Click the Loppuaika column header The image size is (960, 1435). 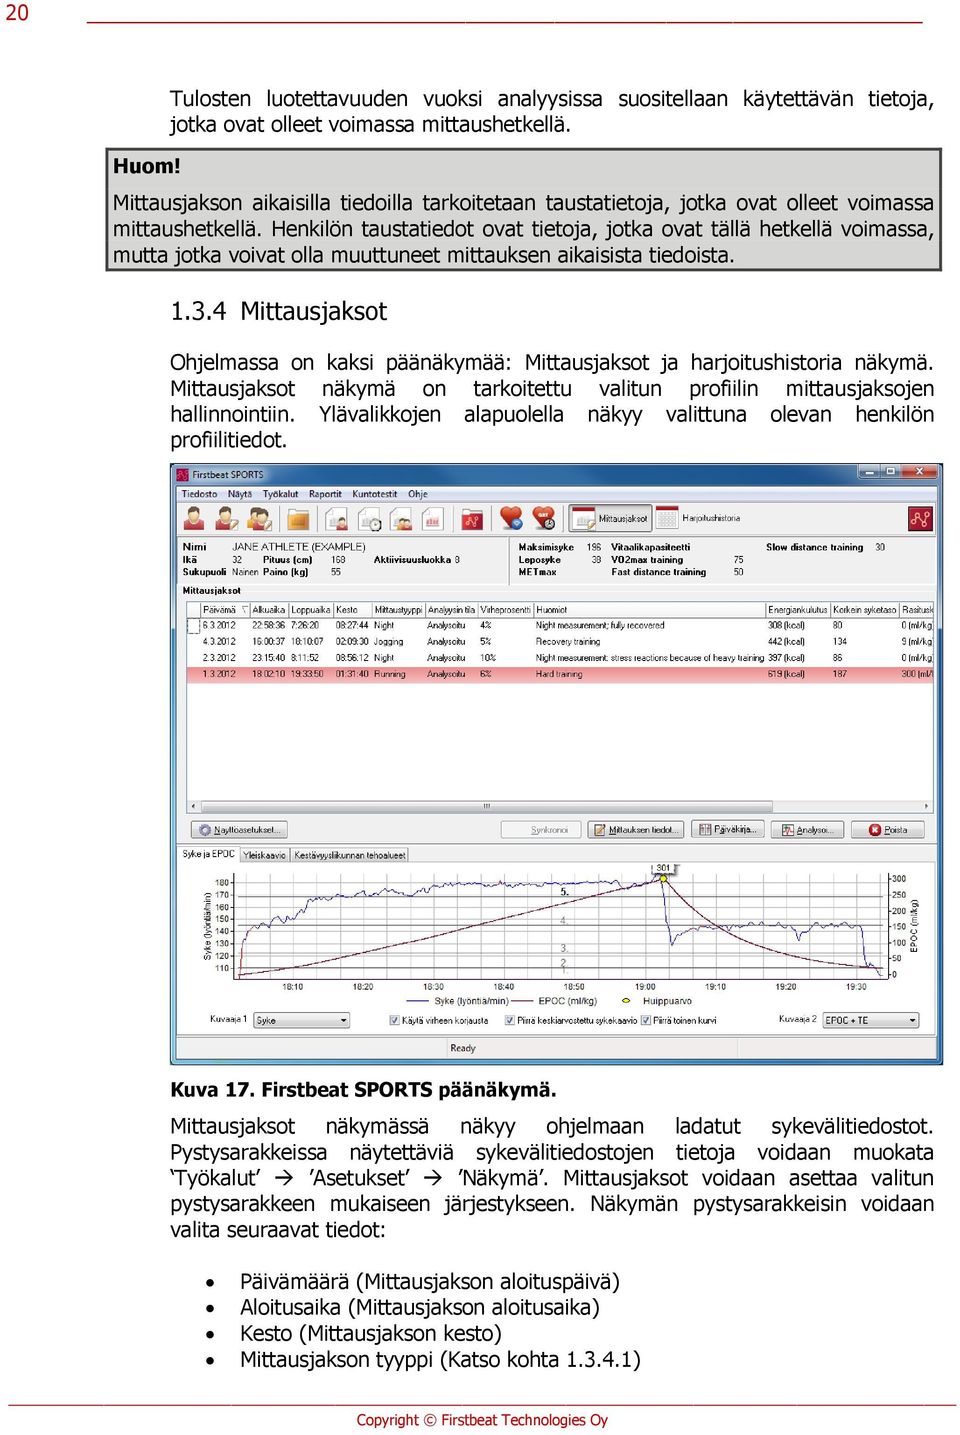[x=311, y=609]
